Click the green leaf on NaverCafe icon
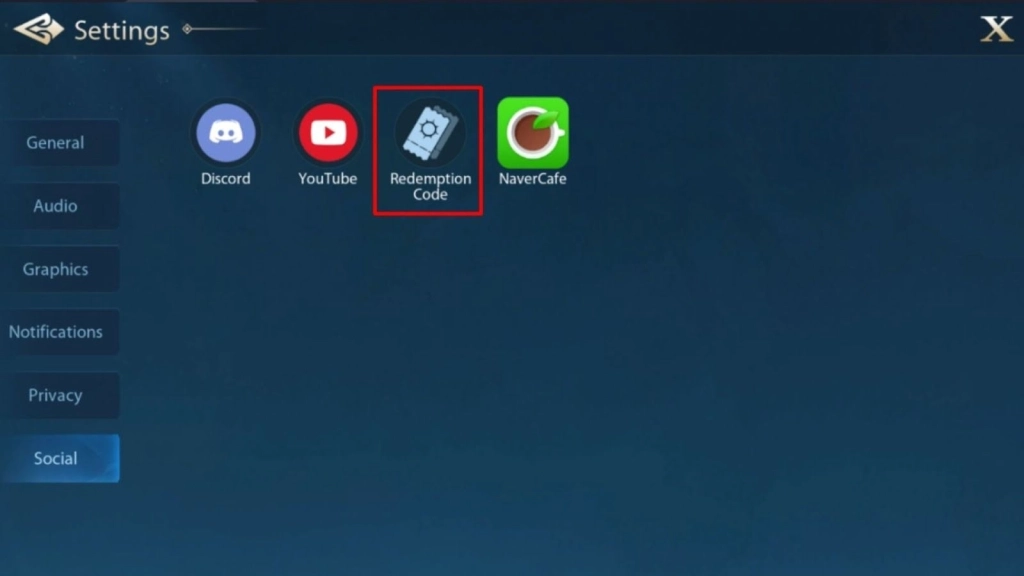Image resolution: width=1024 pixels, height=576 pixels. [x=546, y=119]
